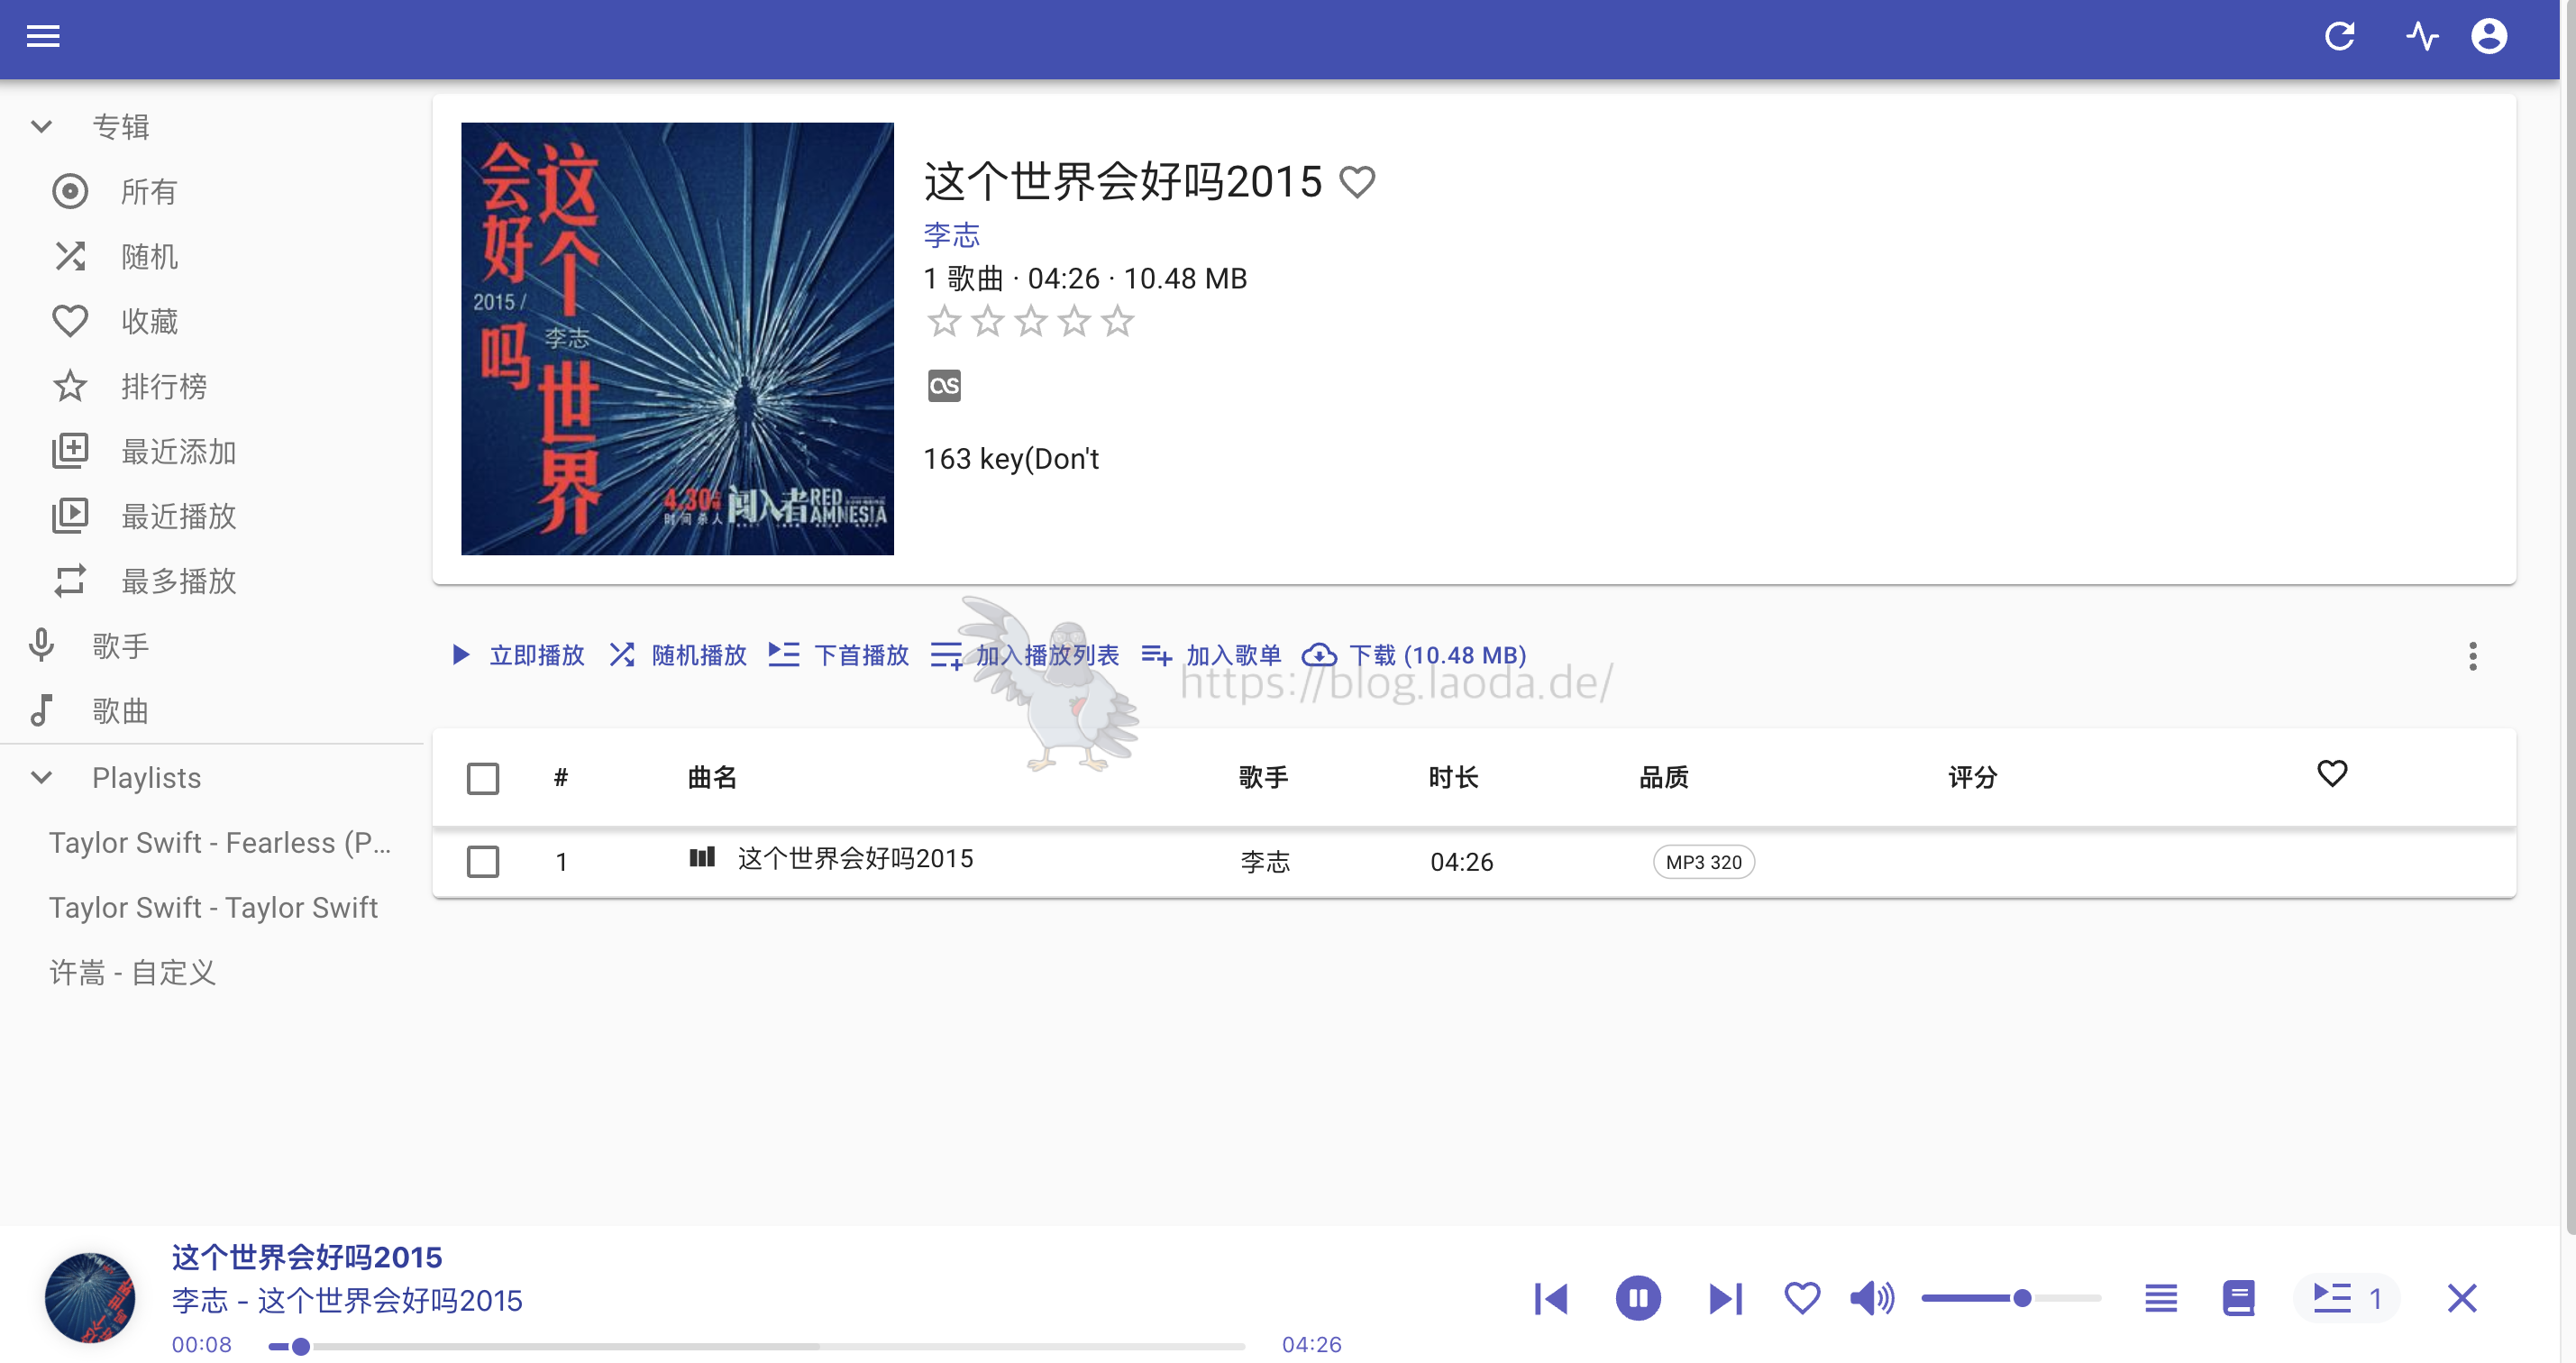The height and width of the screenshot is (1363, 2576).
Task: Check the checkbox for track 1
Action: [x=483, y=861]
